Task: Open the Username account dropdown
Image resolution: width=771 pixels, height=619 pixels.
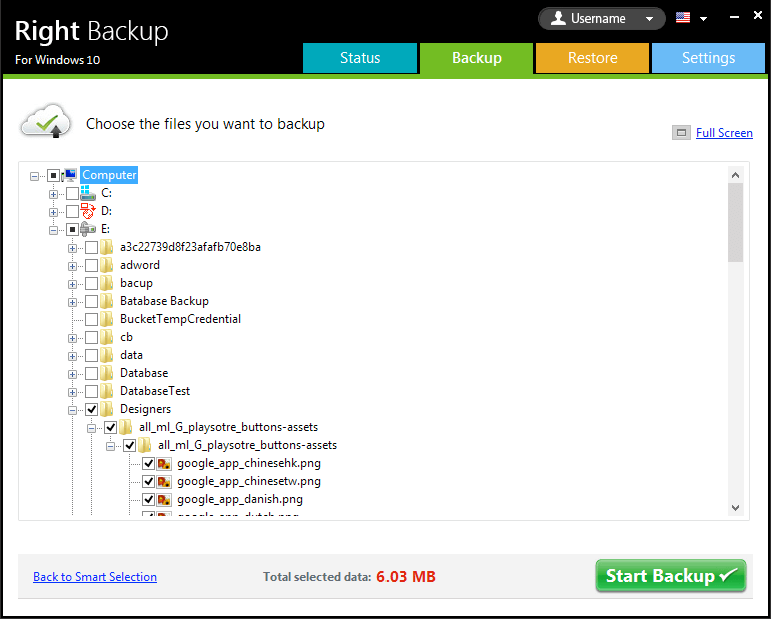Action: click(x=602, y=19)
